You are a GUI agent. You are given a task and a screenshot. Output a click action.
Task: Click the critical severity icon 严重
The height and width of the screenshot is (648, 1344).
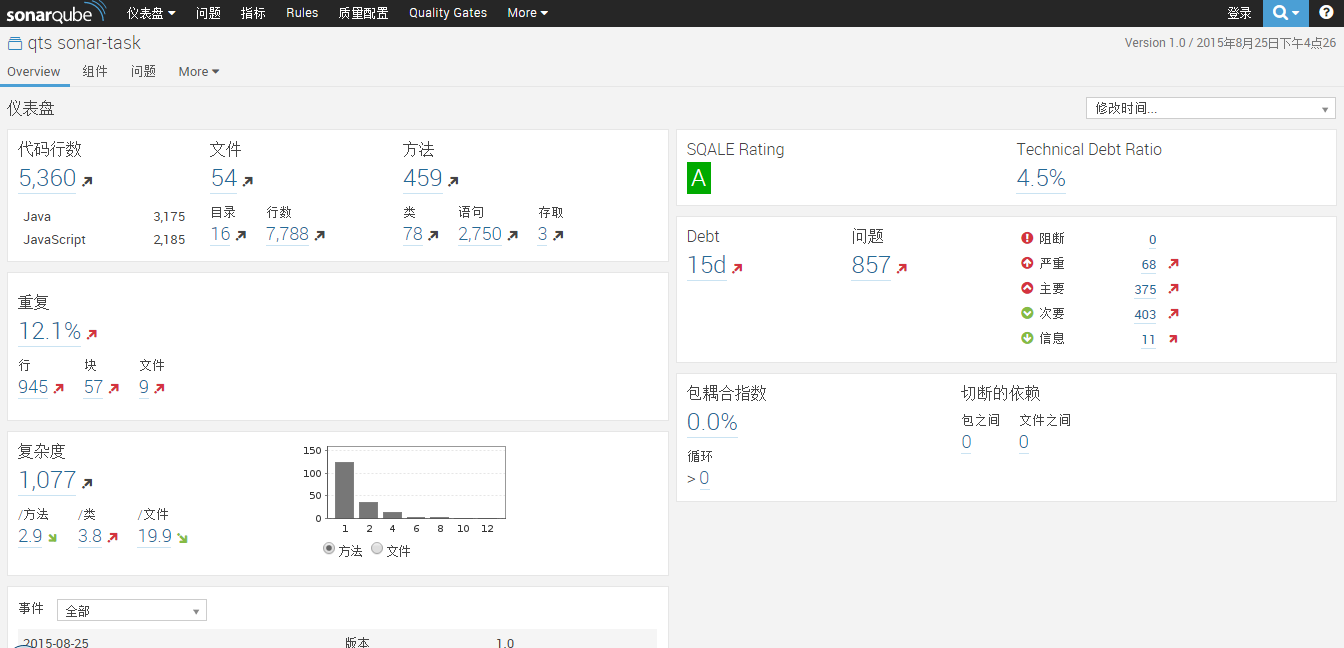(x=1027, y=264)
